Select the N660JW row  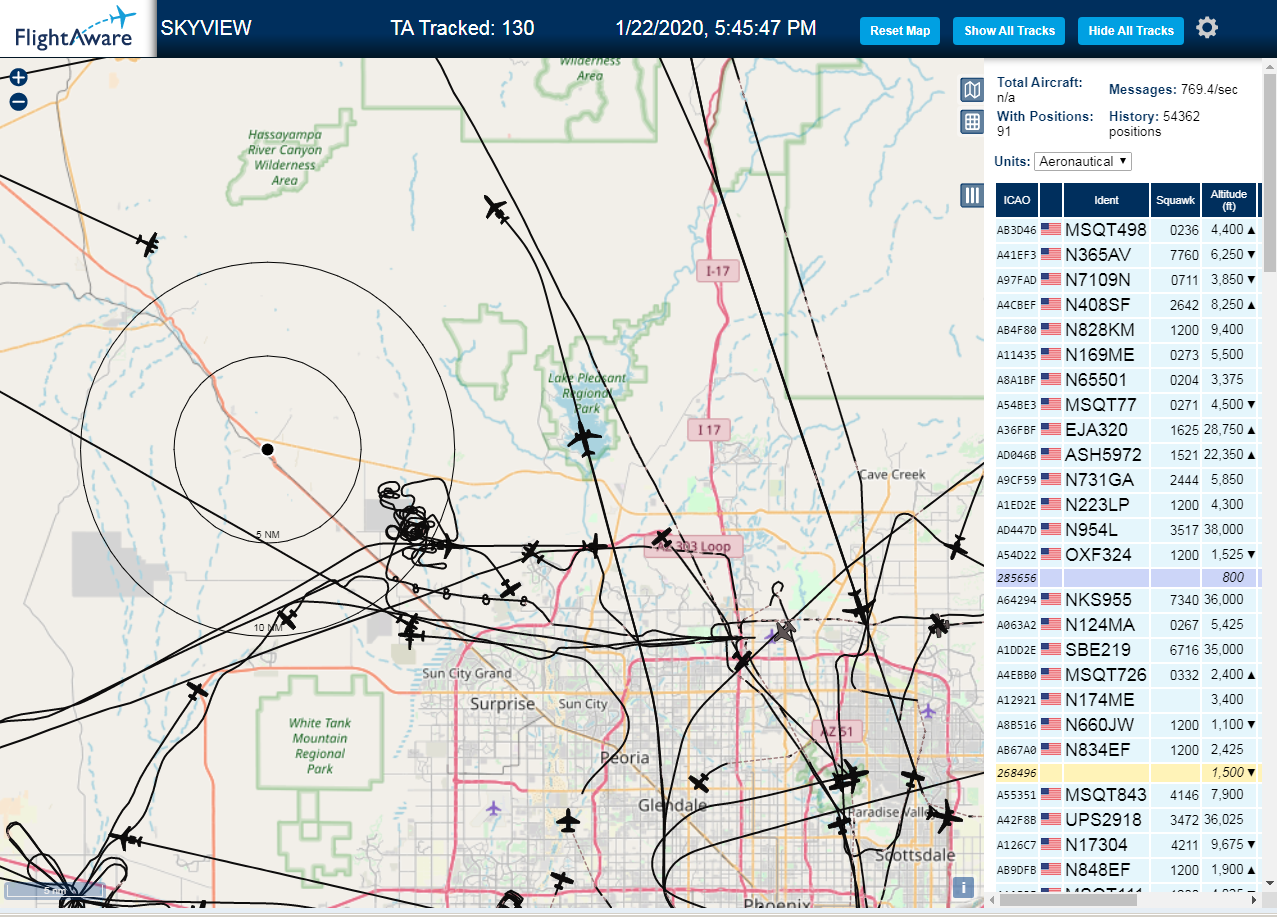[x=1127, y=724]
